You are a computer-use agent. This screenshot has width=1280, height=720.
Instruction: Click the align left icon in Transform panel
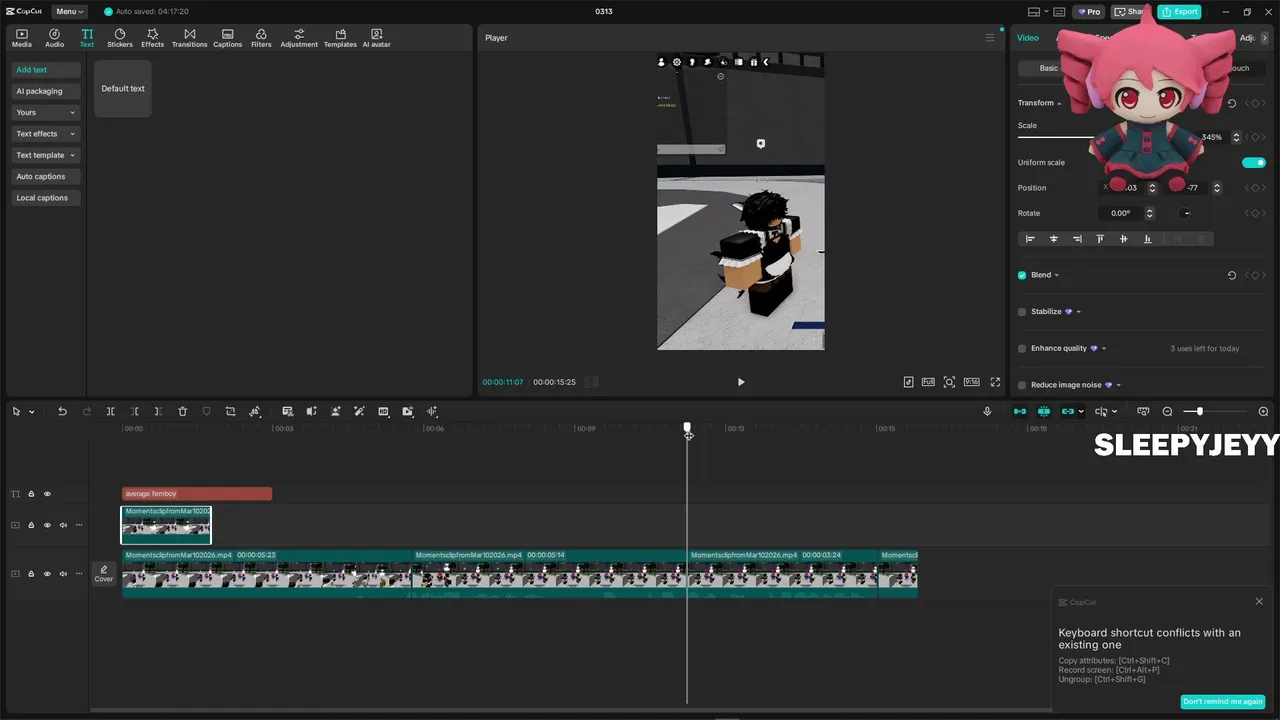click(1030, 239)
